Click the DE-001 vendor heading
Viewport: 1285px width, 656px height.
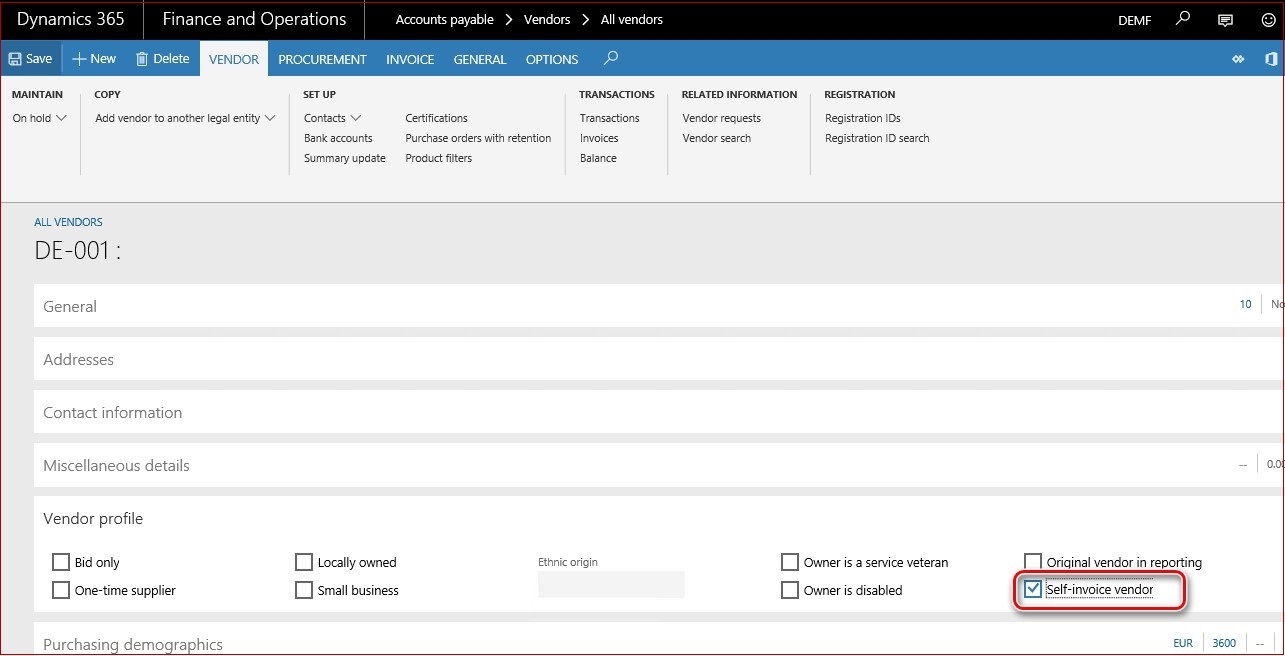tap(77, 251)
